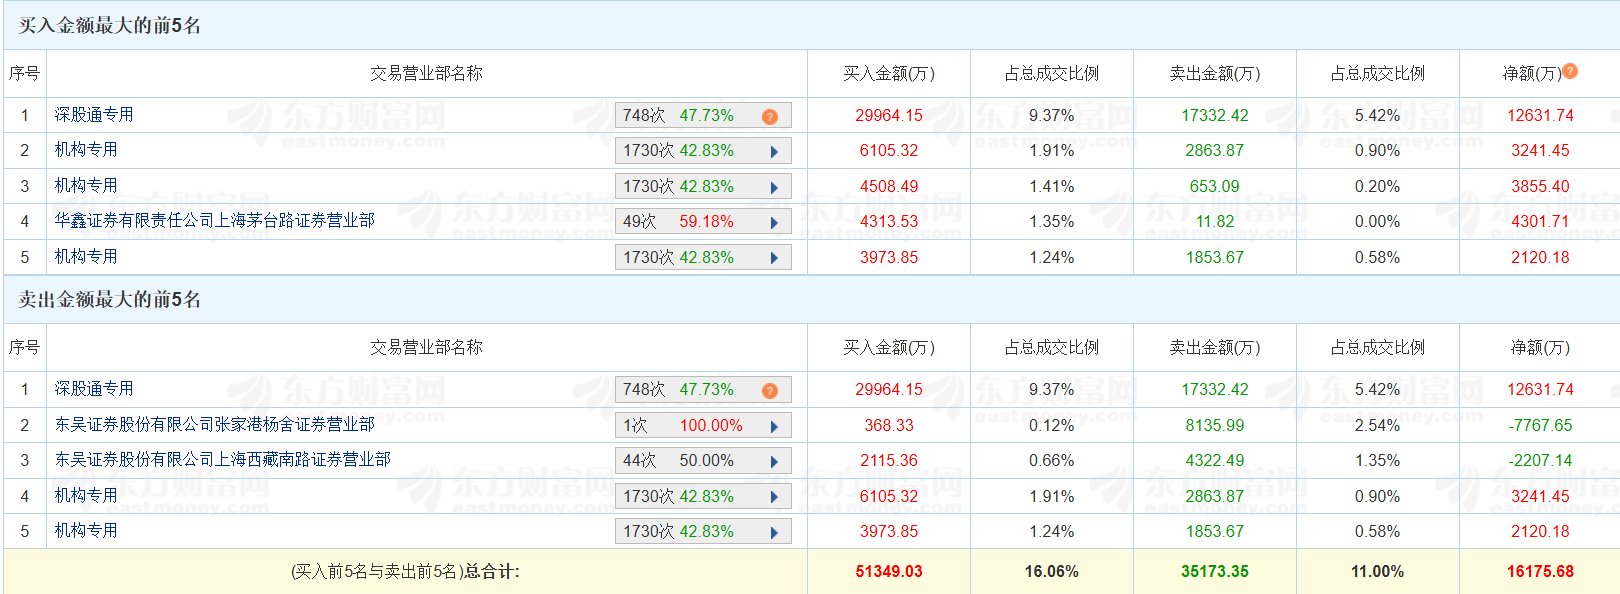Open 东吴证券股份有限公司上海西藏南路证券营业部 link
Image resolution: width=1620 pixels, height=594 pixels.
(x=222, y=459)
